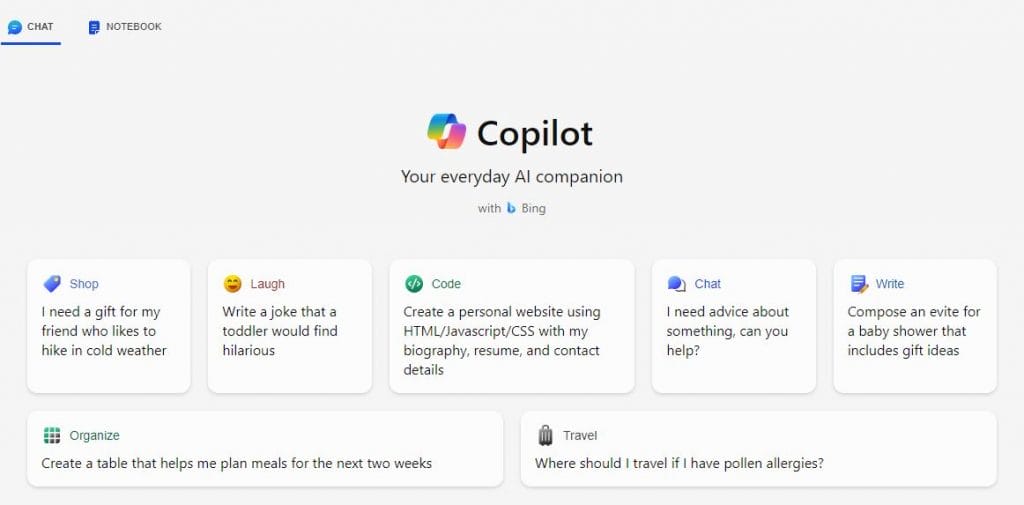The width and height of the screenshot is (1024, 505).
Task: Click the Copilot logo icon
Action: click(446, 132)
